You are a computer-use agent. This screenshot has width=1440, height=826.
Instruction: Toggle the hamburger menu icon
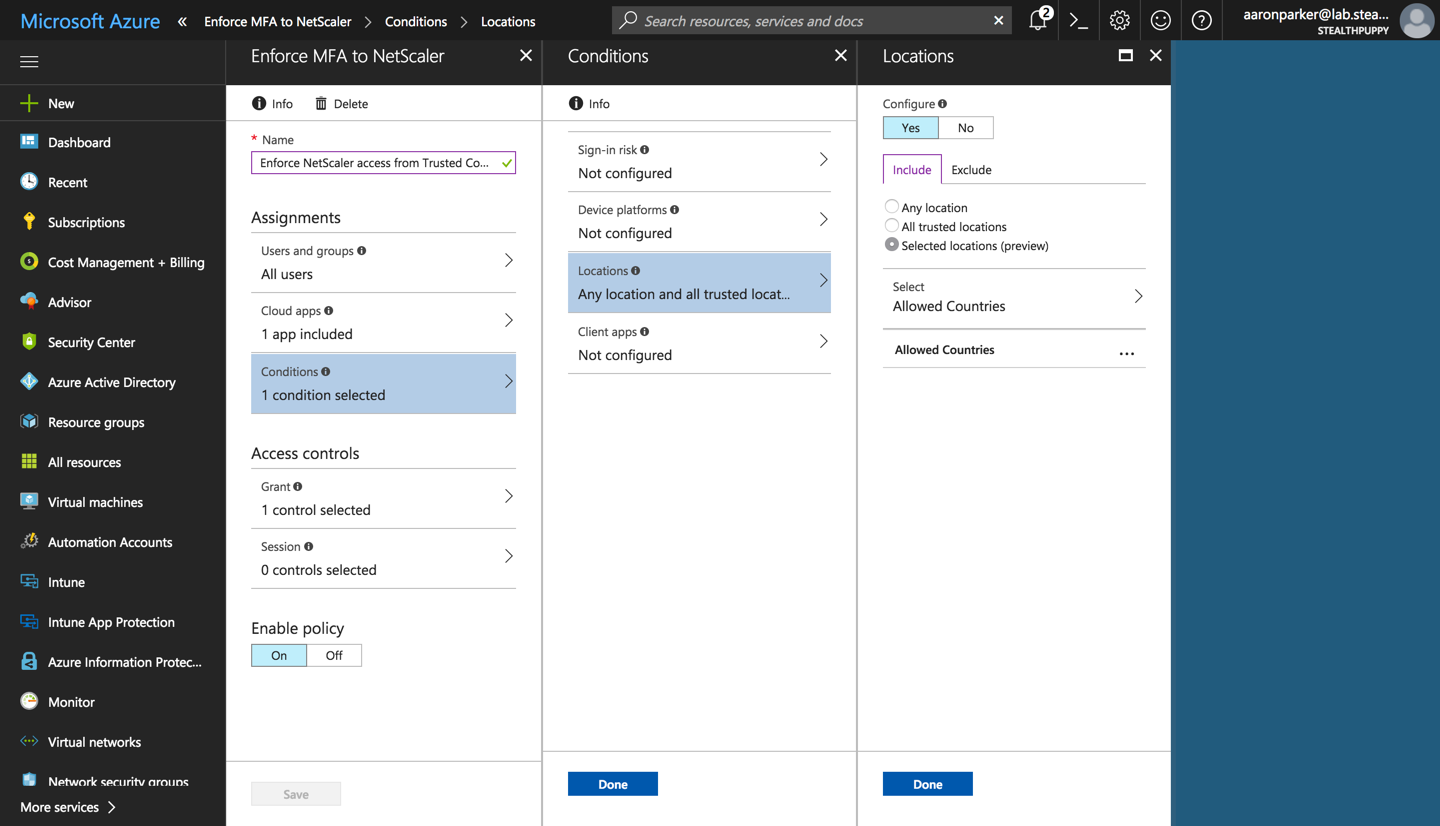point(29,62)
